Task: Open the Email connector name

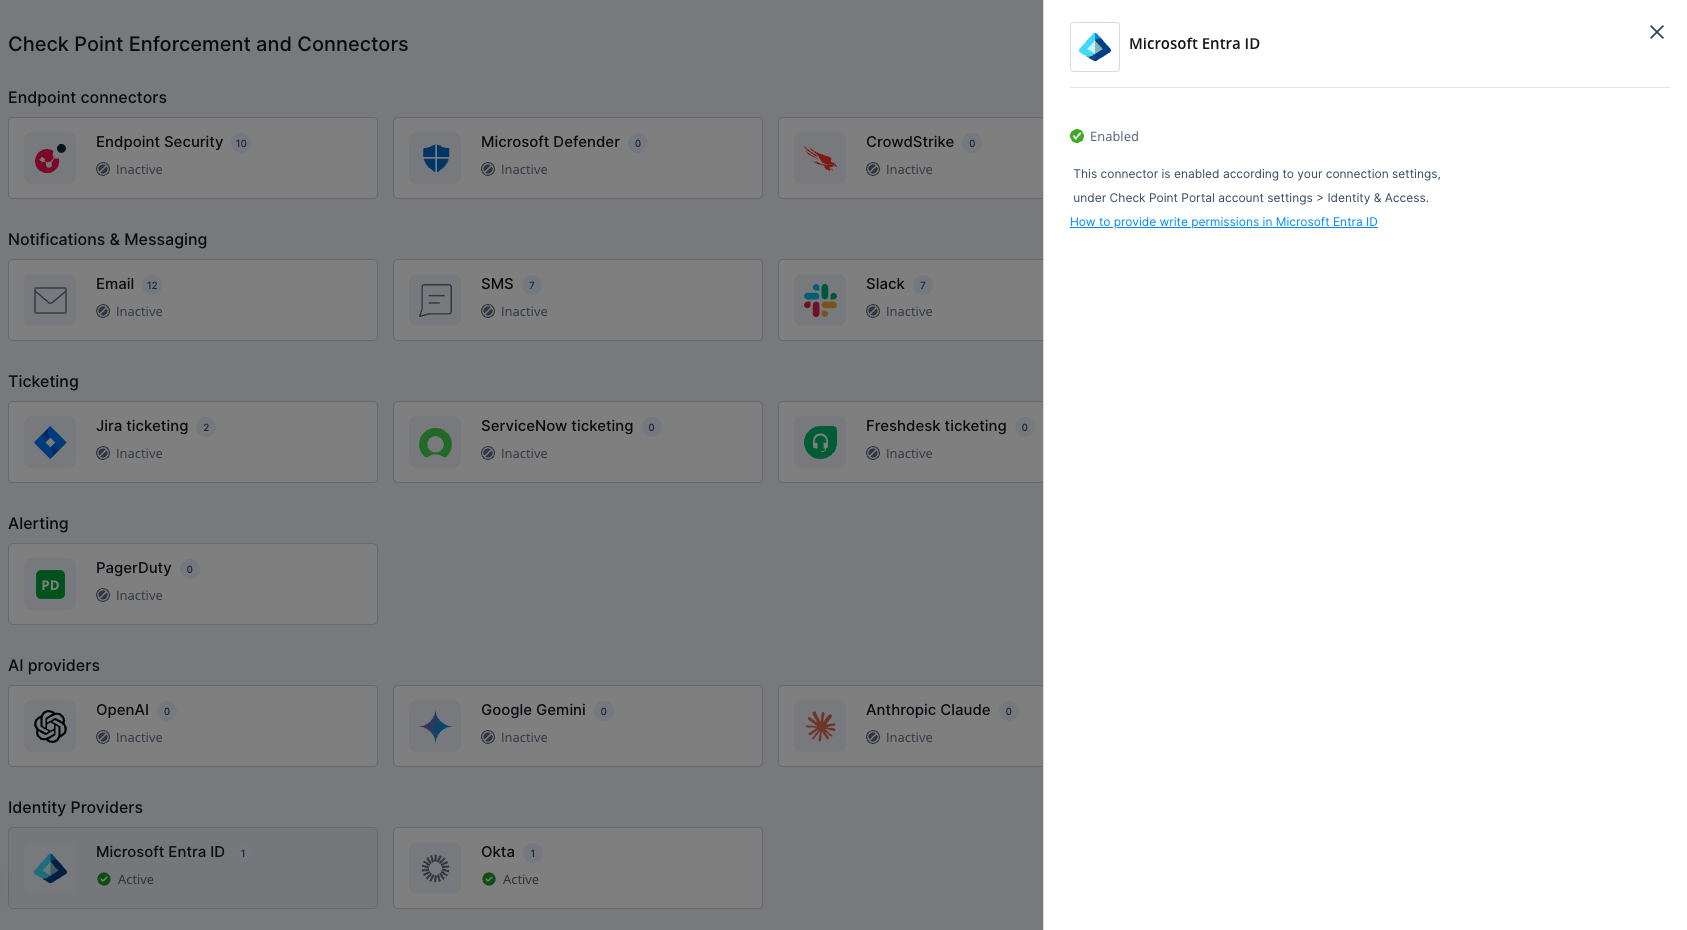Action: (x=115, y=284)
